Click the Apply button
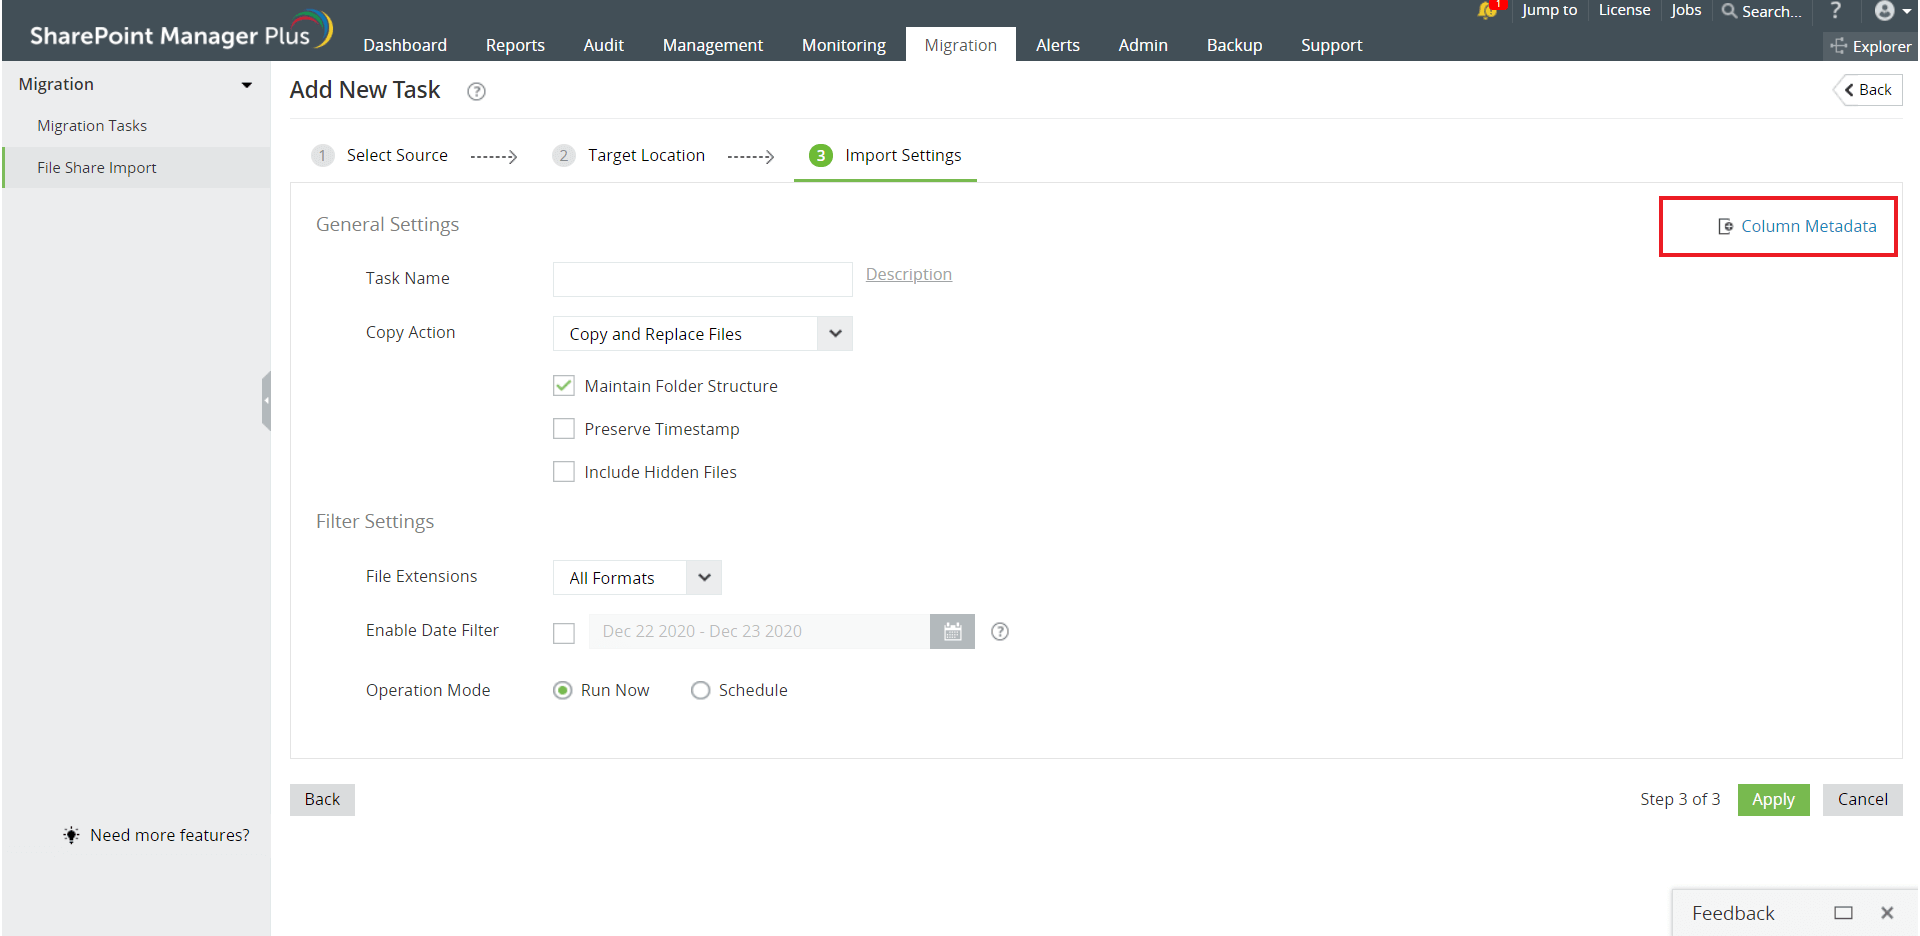 1773,799
